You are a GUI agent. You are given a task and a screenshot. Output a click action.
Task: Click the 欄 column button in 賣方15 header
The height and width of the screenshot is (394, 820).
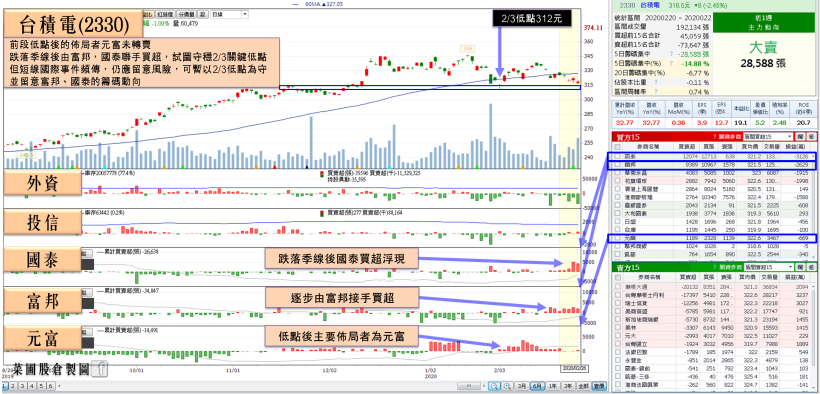(800, 267)
